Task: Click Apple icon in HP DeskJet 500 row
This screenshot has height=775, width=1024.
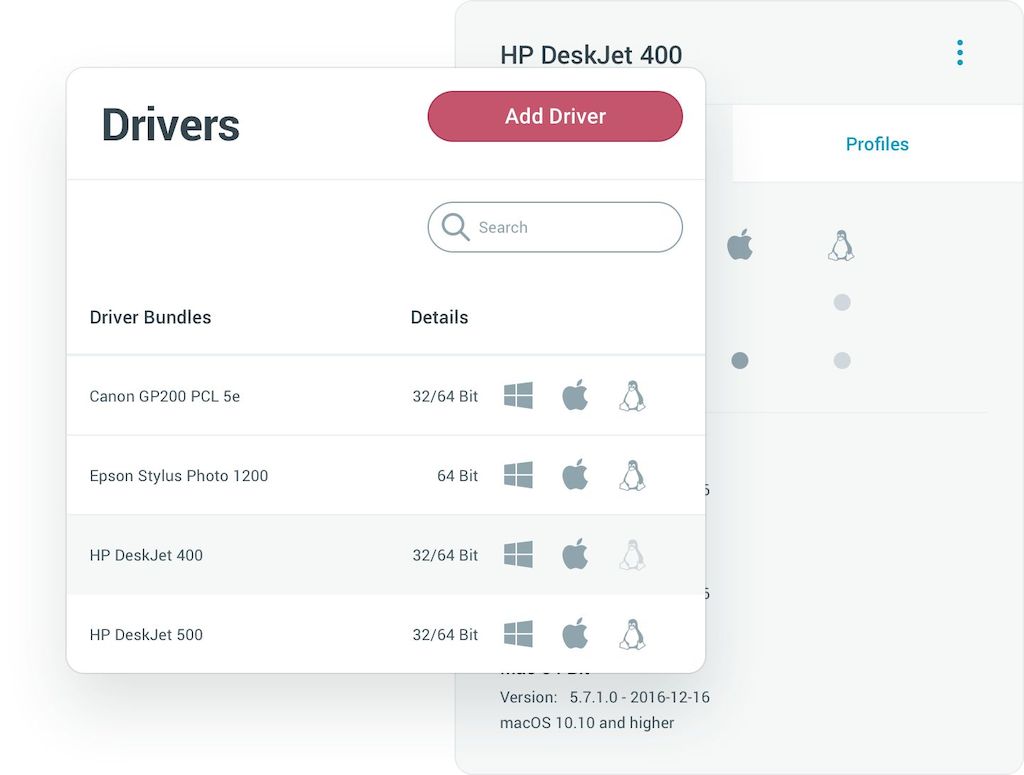Action: pos(575,633)
